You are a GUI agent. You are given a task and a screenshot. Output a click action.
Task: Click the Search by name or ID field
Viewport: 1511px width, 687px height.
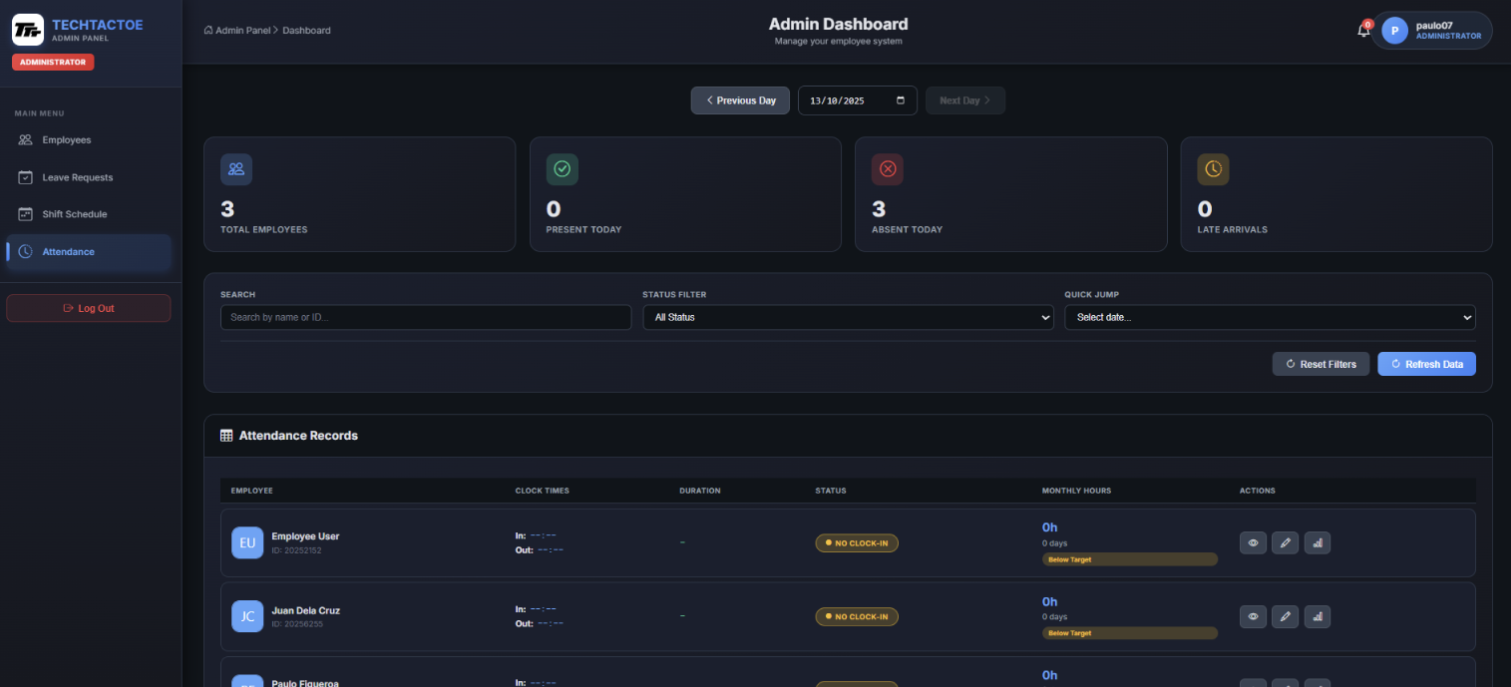tap(426, 317)
